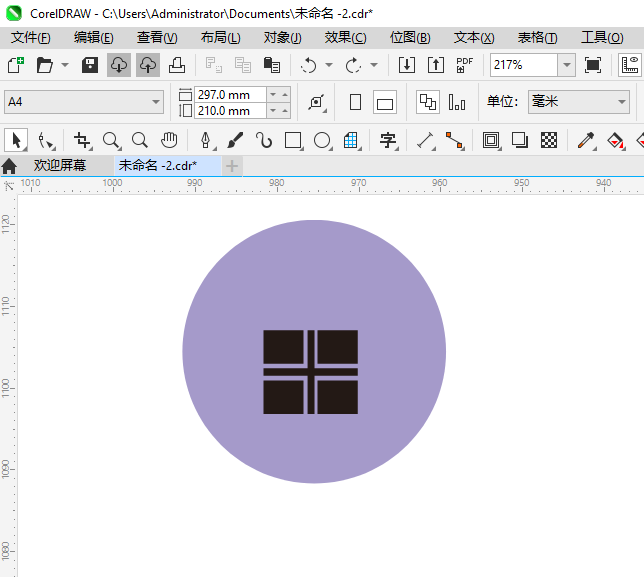Select the Pan hand tool
Image resolution: width=644 pixels, height=577 pixels.
[169, 140]
